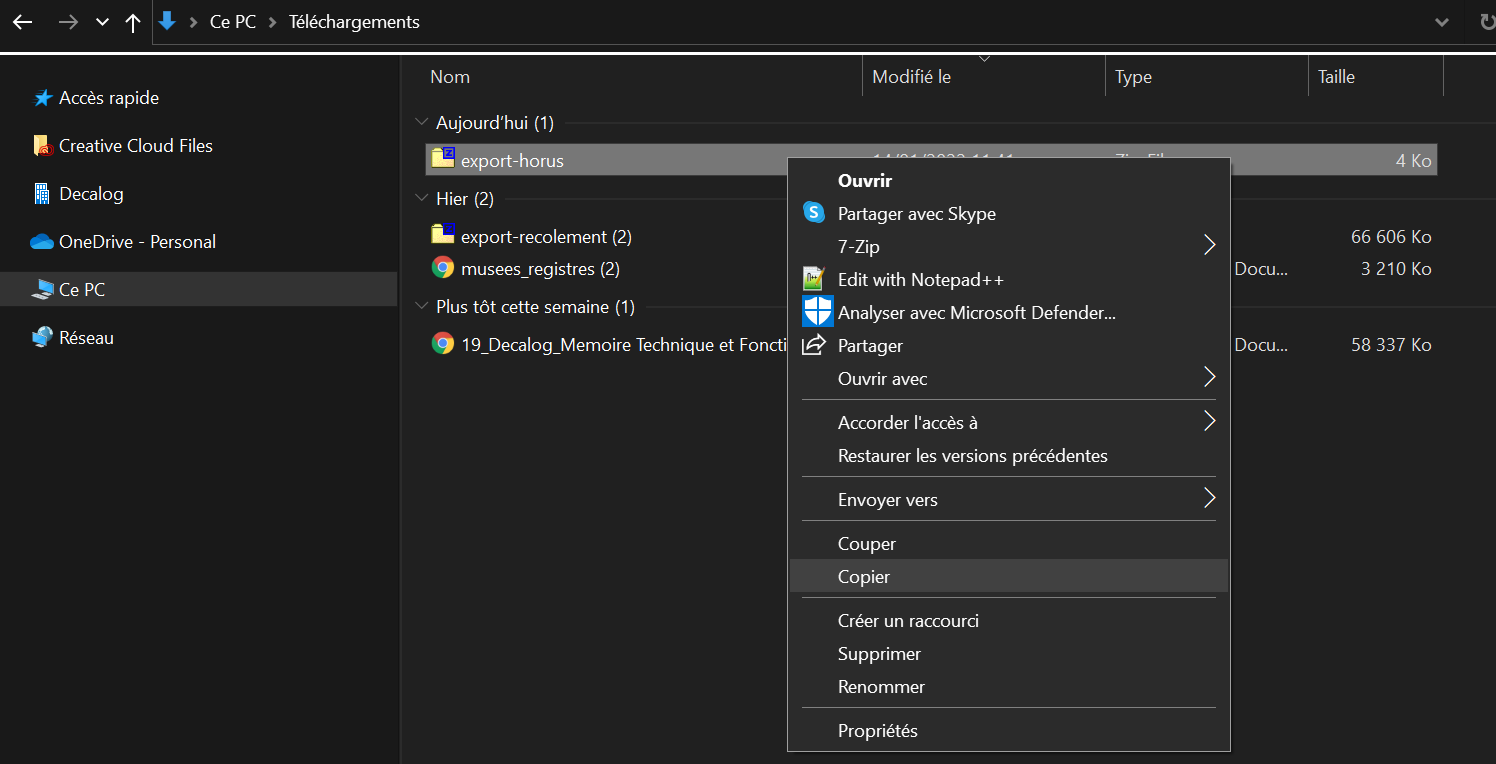Click the Microsoft Defender shield icon
The height and width of the screenshot is (764, 1496).
(x=817, y=312)
